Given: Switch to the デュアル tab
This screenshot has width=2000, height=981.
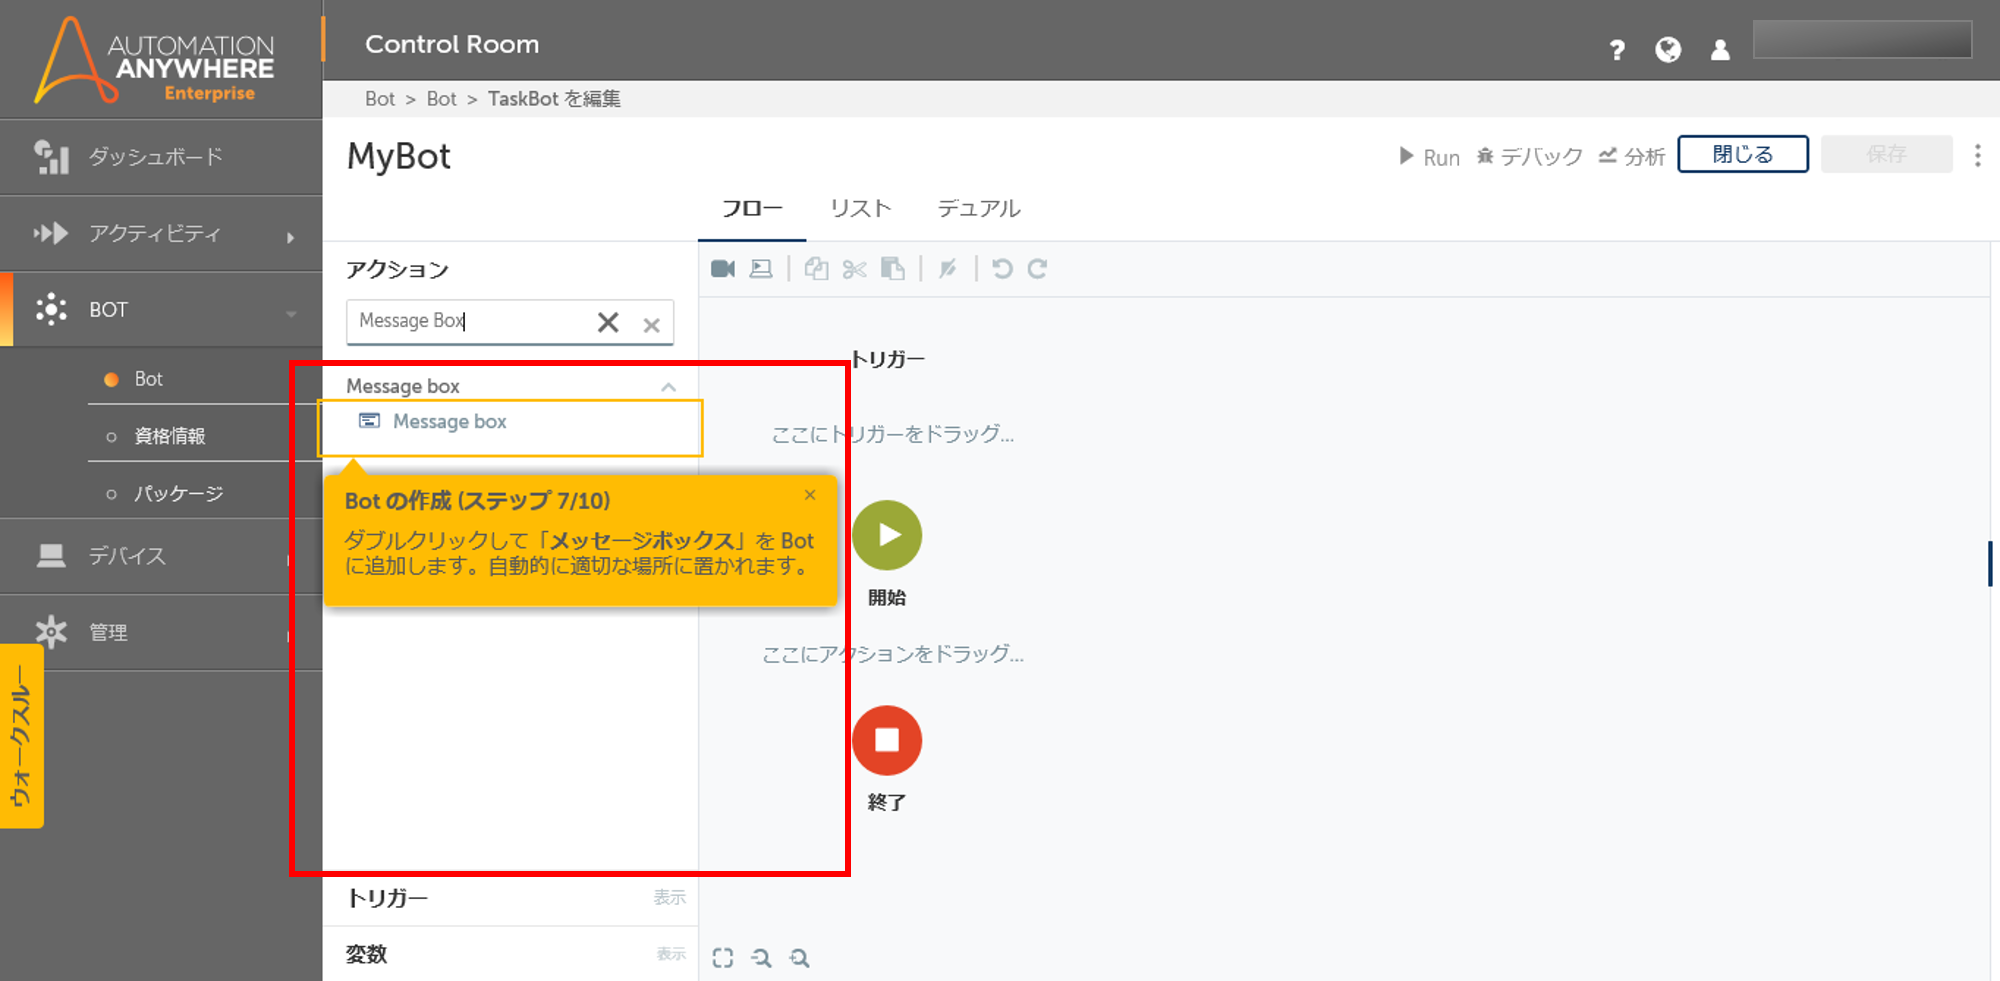Looking at the screenshot, I should [979, 208].
